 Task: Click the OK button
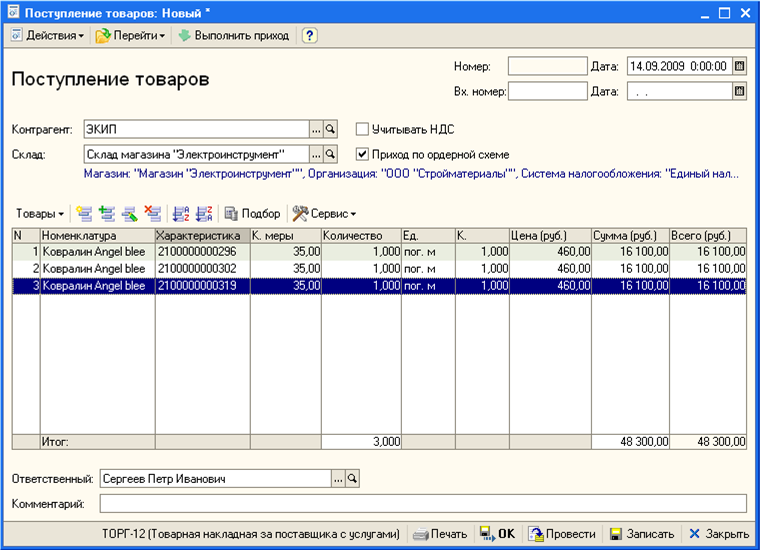pos(497,534)
